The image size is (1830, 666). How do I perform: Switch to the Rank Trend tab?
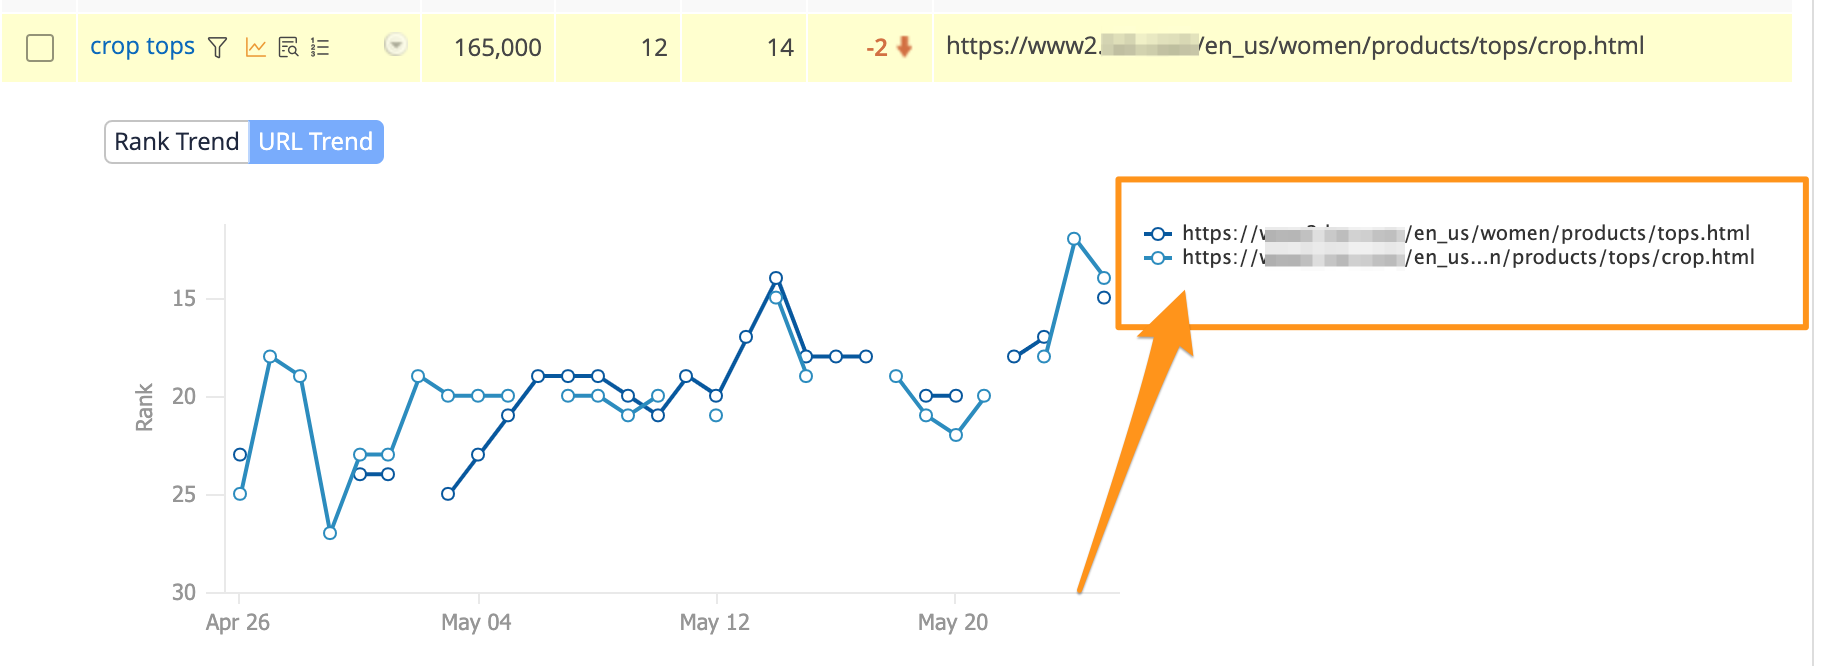click(177, 142)
